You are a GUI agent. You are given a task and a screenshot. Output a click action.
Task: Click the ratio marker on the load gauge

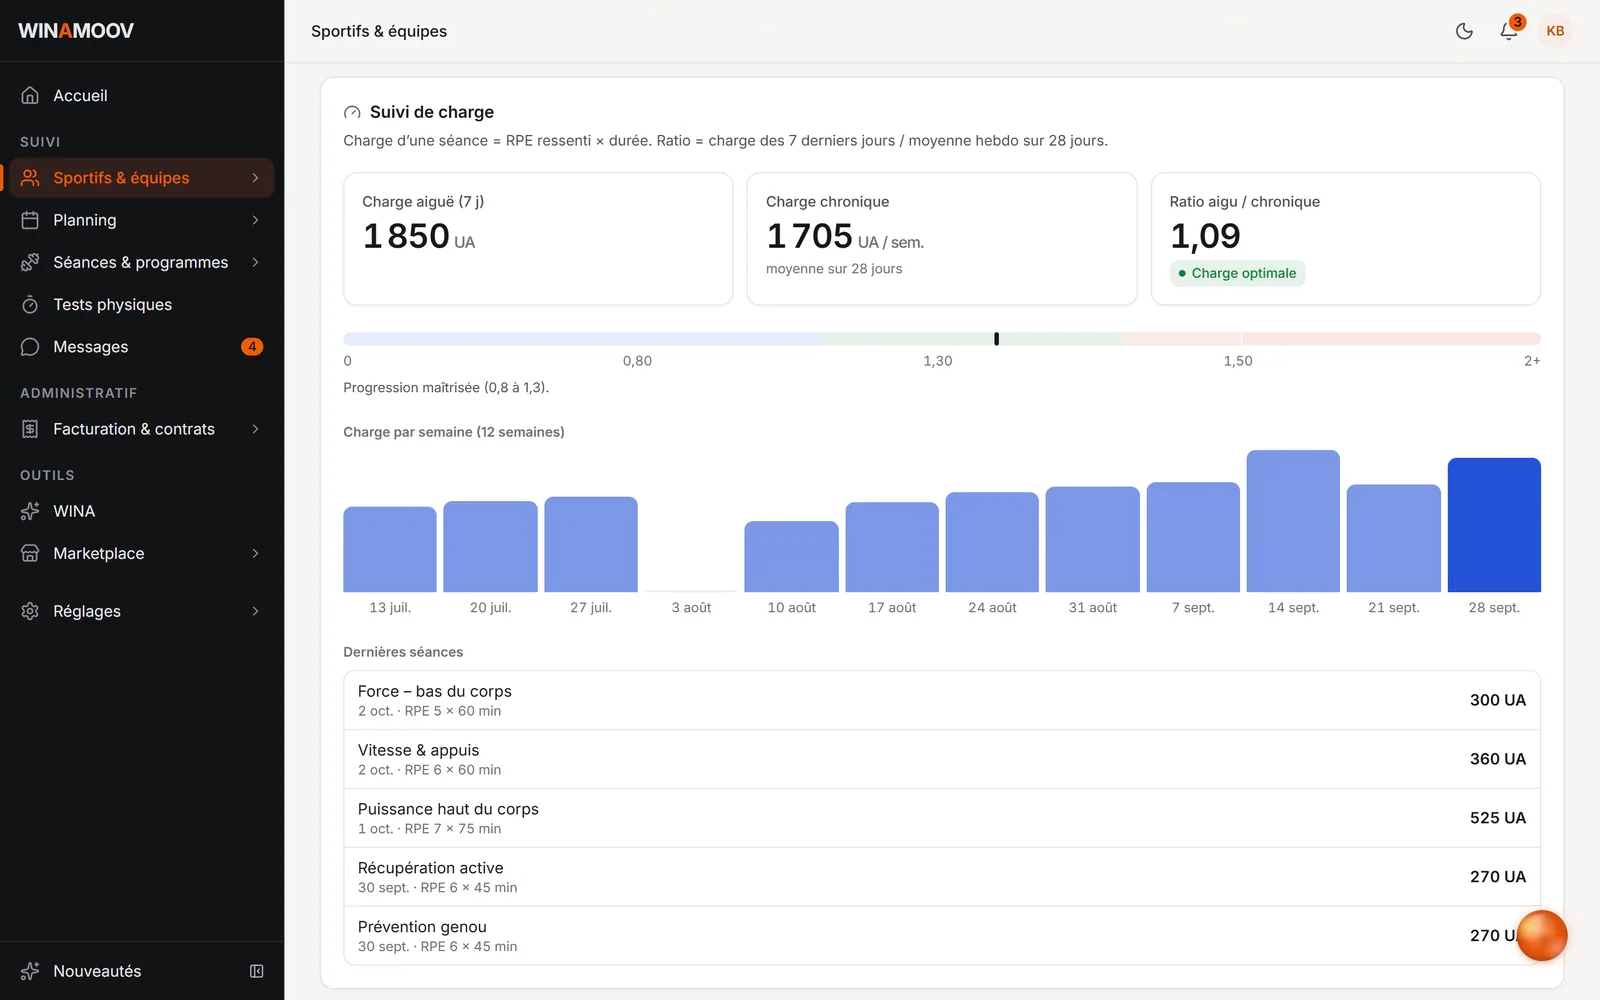point(996,339)
